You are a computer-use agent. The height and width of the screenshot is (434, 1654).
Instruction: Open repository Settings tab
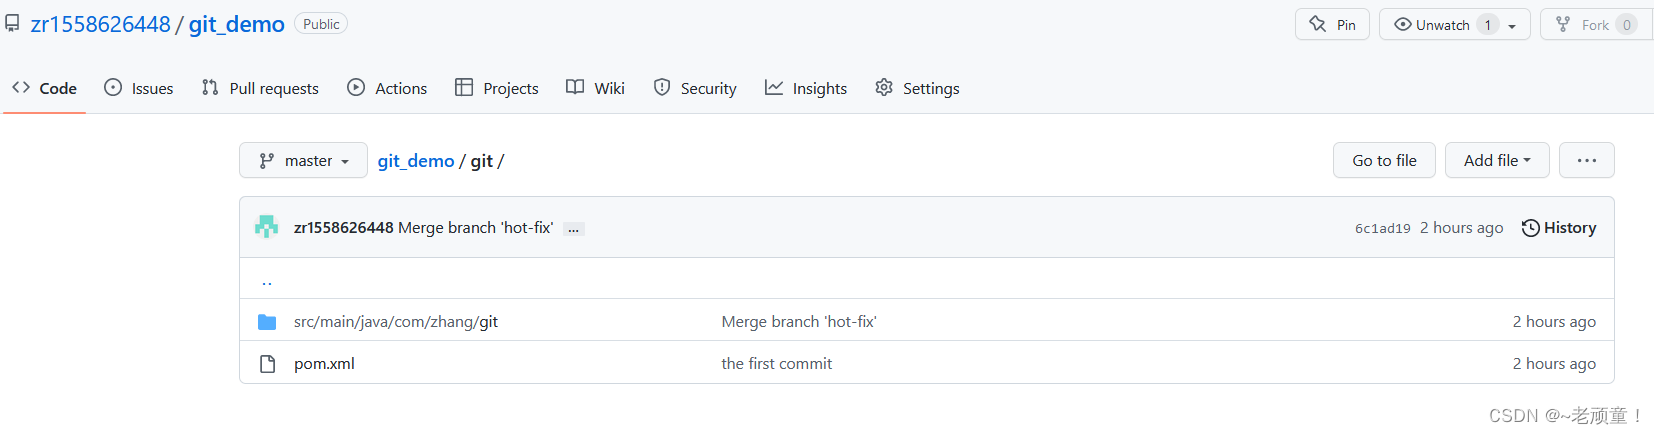coord(917,88)
